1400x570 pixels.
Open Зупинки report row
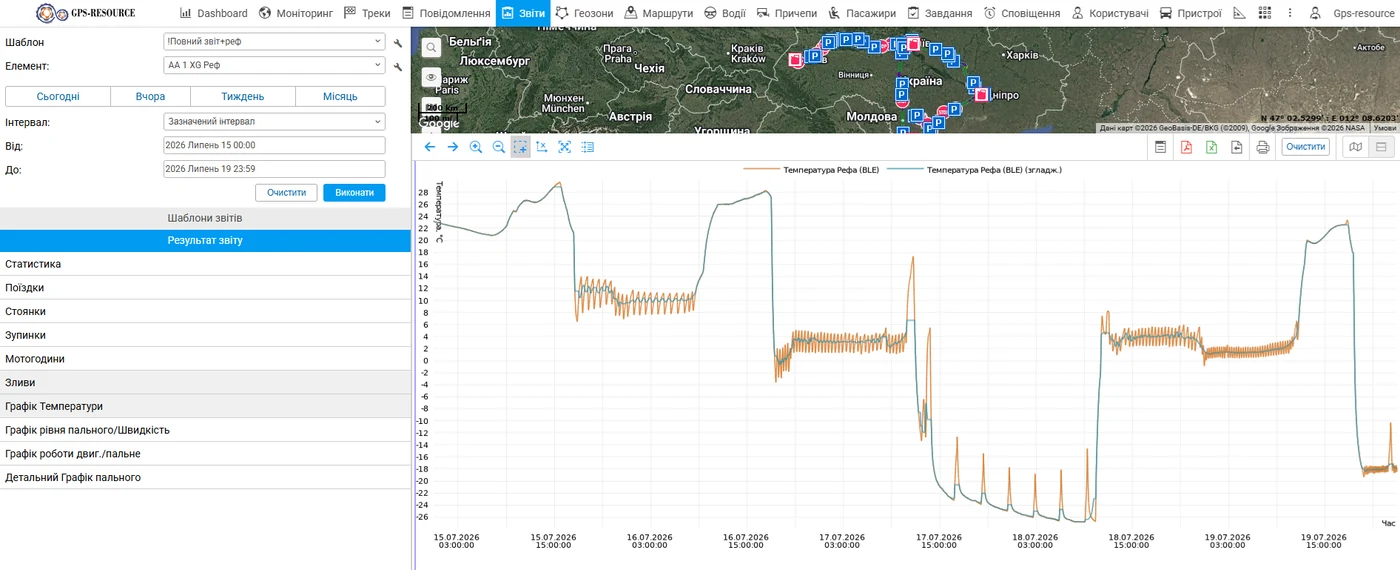pos(205,335)
